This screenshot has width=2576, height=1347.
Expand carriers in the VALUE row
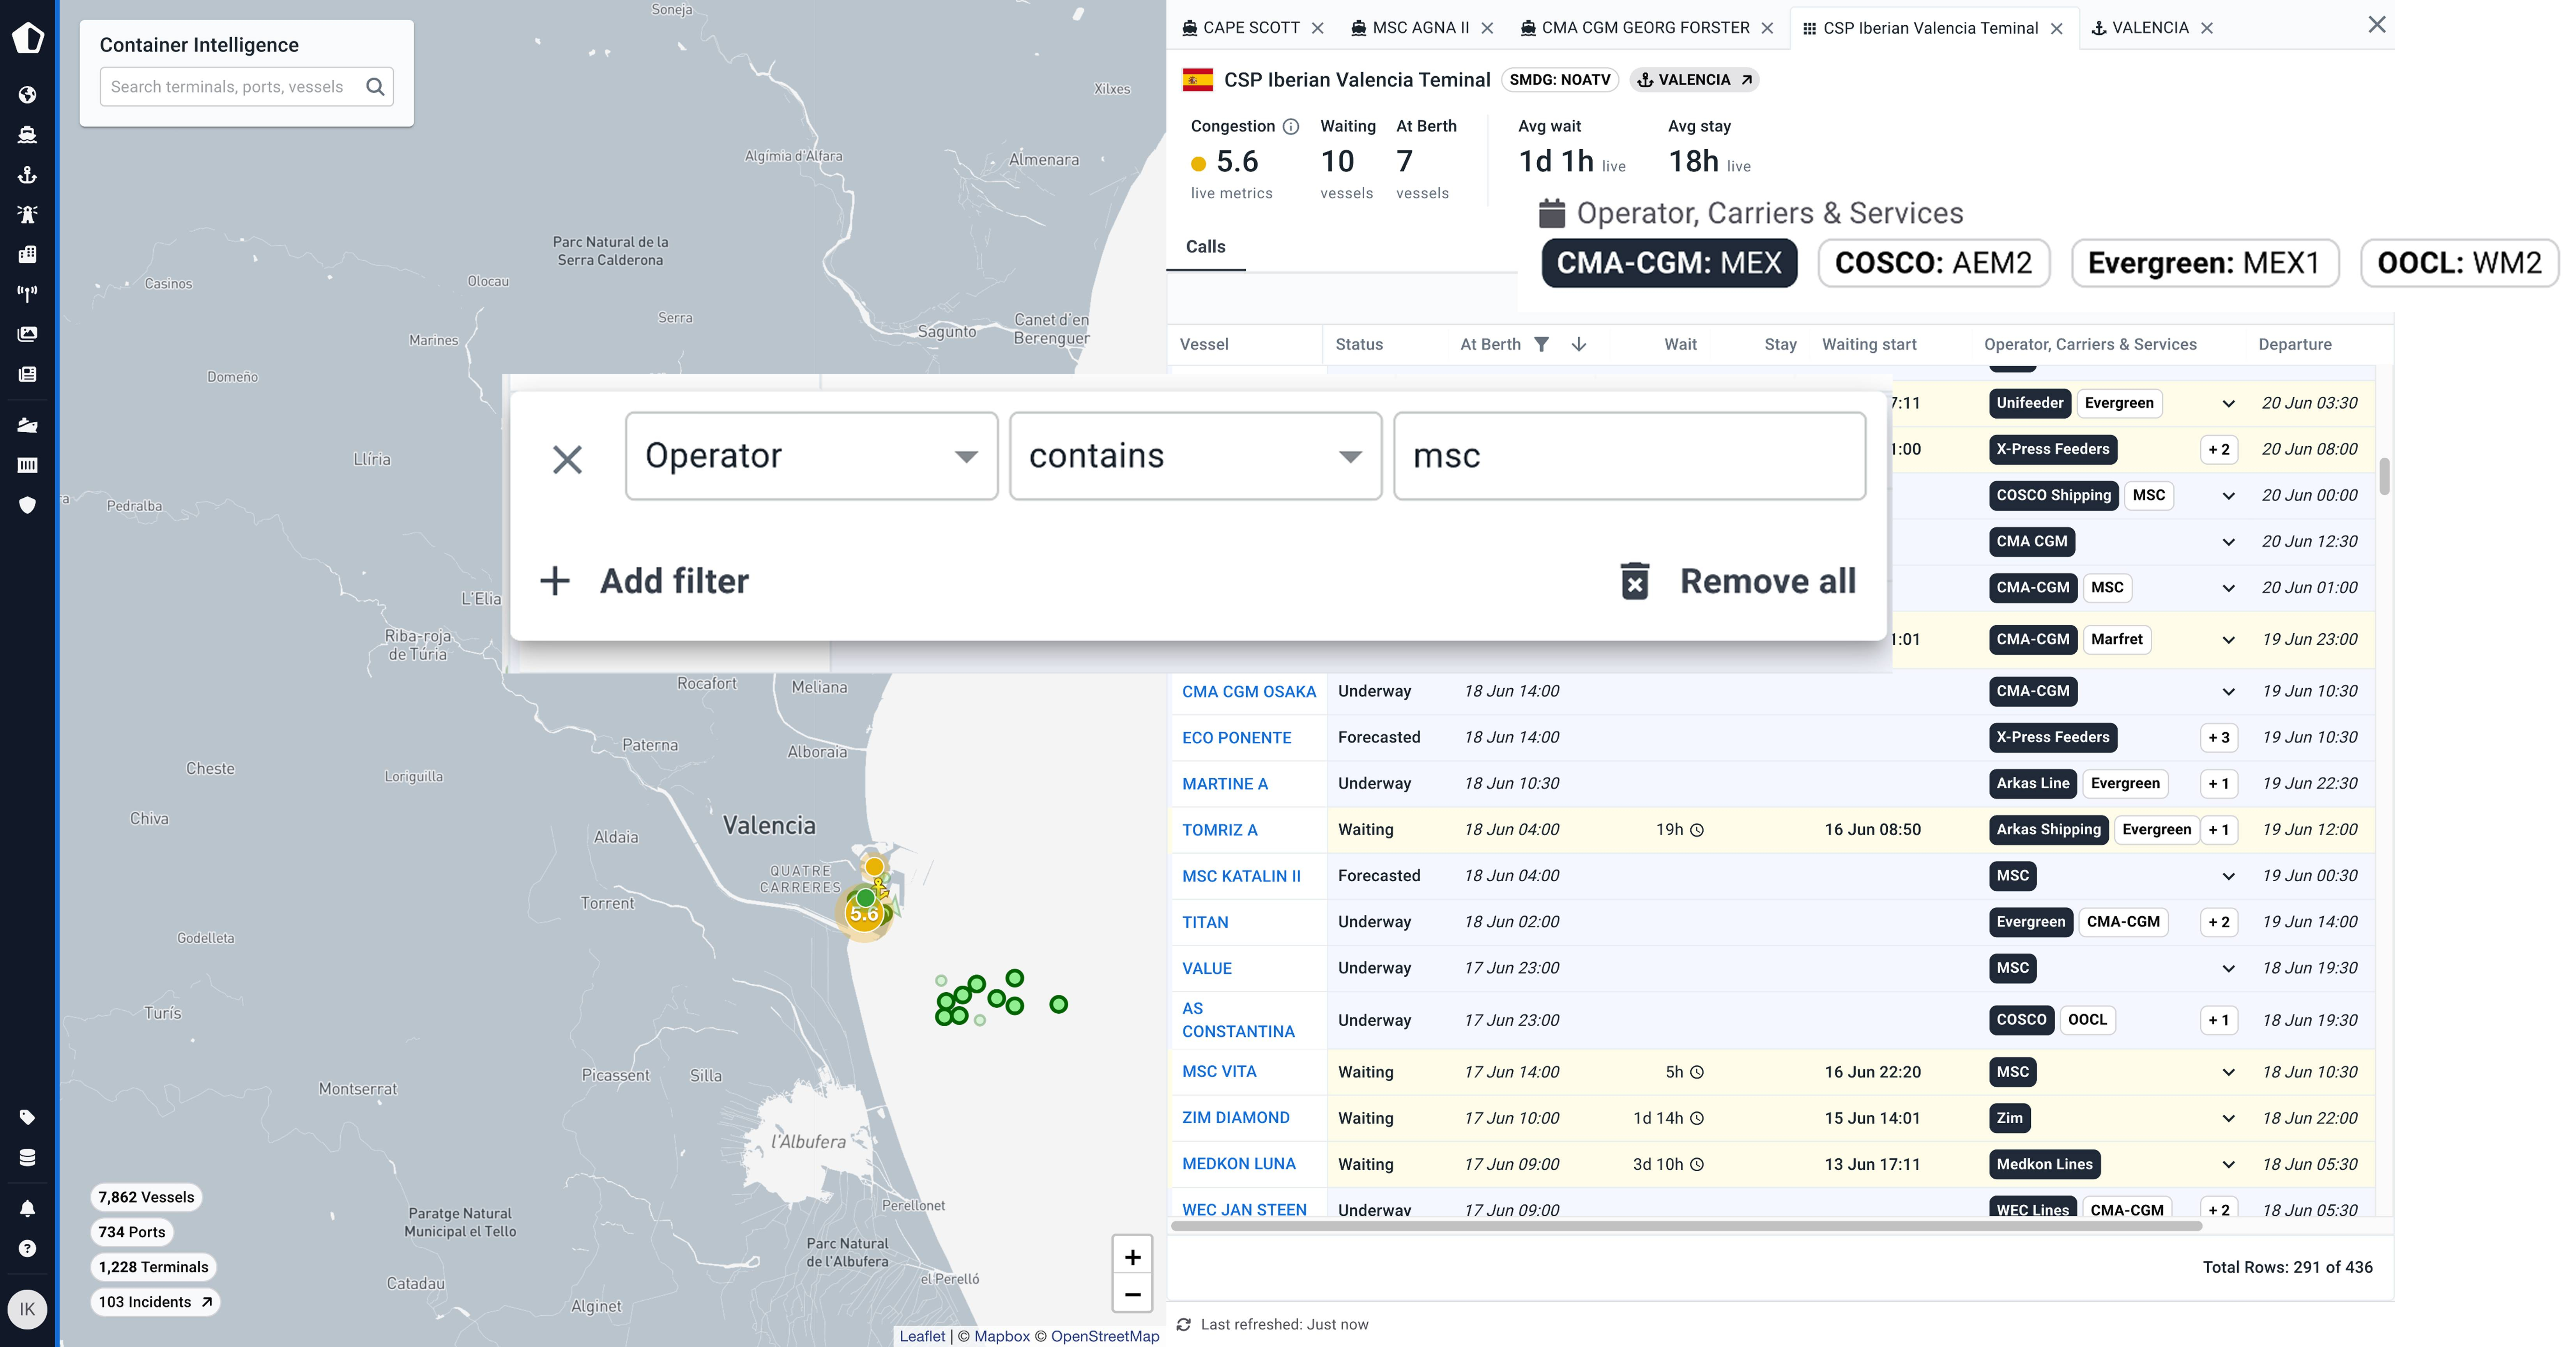[2228, 968]
